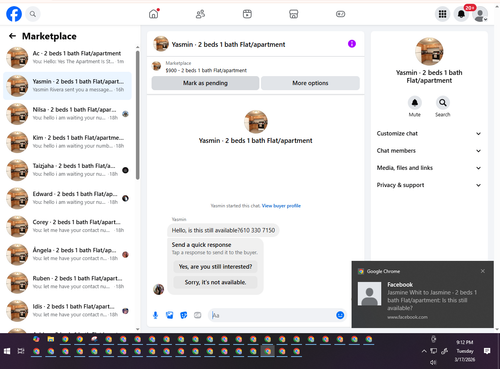Open the Ac conversation in the list

(x=68, y=58)
